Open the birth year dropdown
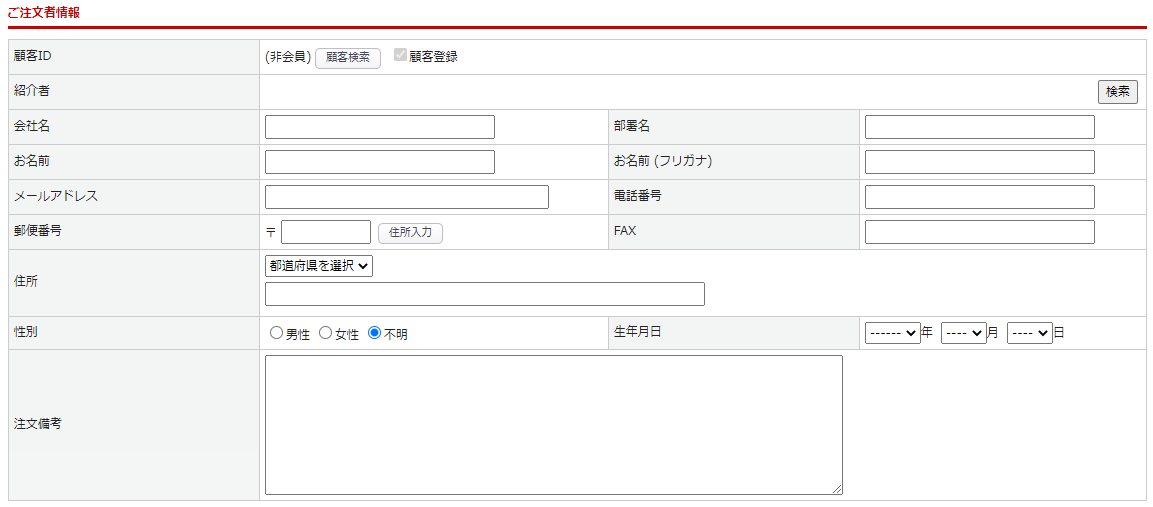 point(892,333)
